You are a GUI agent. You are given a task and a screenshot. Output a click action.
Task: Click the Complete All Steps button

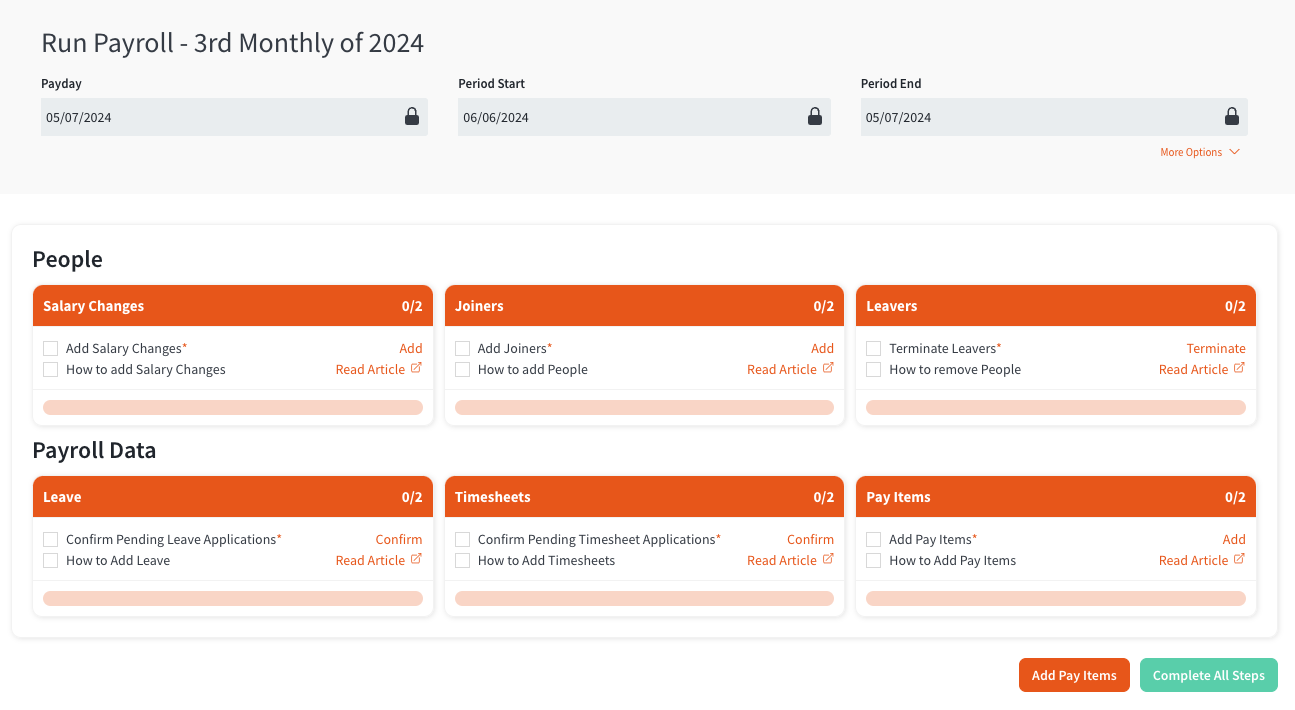pos(1208,675)
